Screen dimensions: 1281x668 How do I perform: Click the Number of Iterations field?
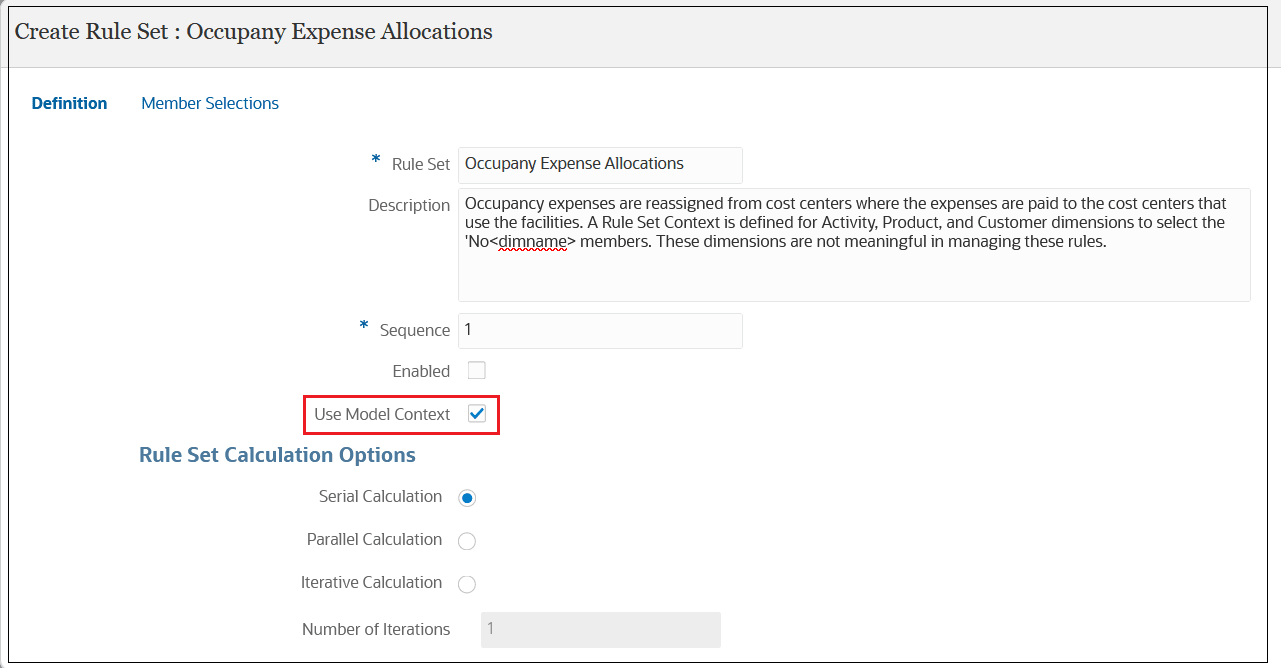599,629
